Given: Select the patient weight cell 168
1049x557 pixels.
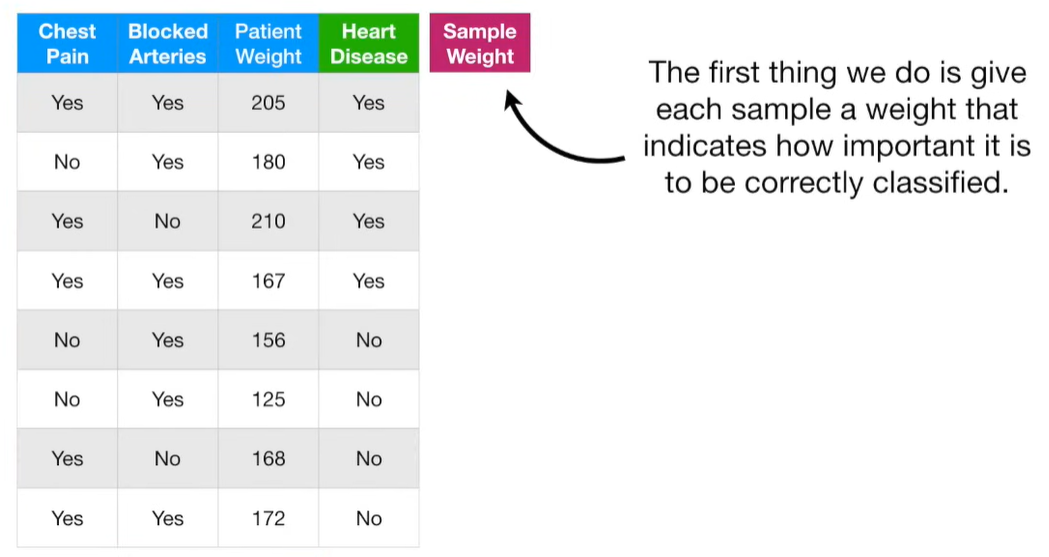Looking at the screenshot, I should pos(268,459).
